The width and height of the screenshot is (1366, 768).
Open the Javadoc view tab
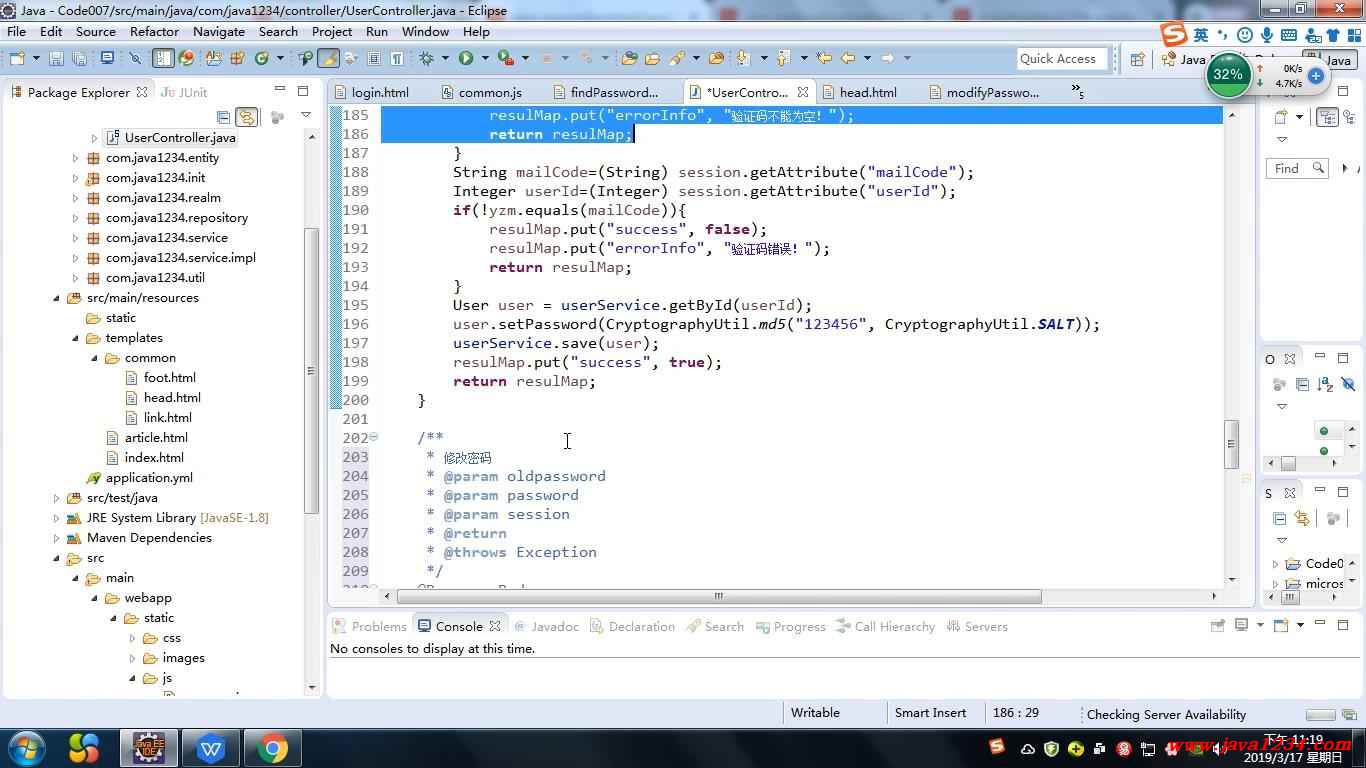click(x=546, y=626)
